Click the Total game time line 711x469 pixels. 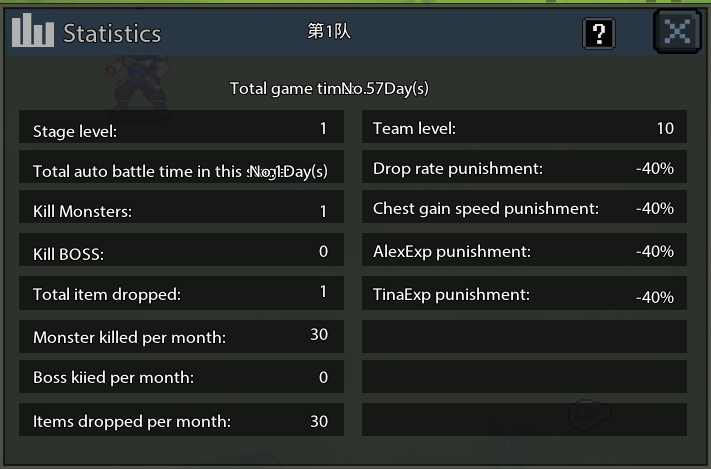[329, 88]
